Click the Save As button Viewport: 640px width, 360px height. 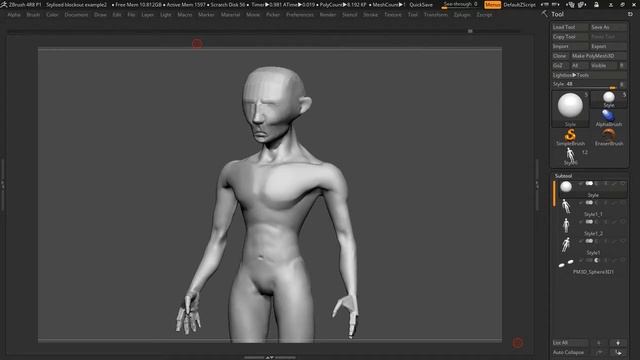pos(608,27)
